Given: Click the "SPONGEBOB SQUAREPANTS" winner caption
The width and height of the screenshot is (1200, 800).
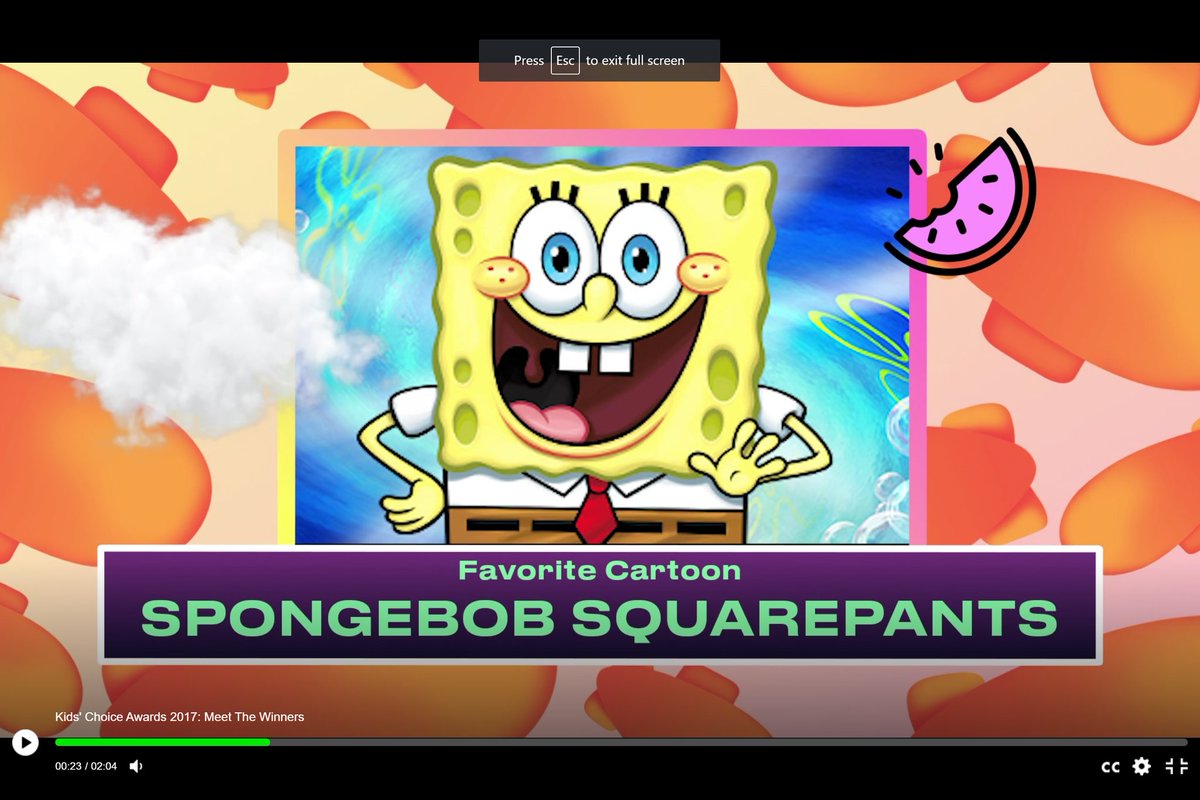Looking at the screenshot, I should pos(599,618).
